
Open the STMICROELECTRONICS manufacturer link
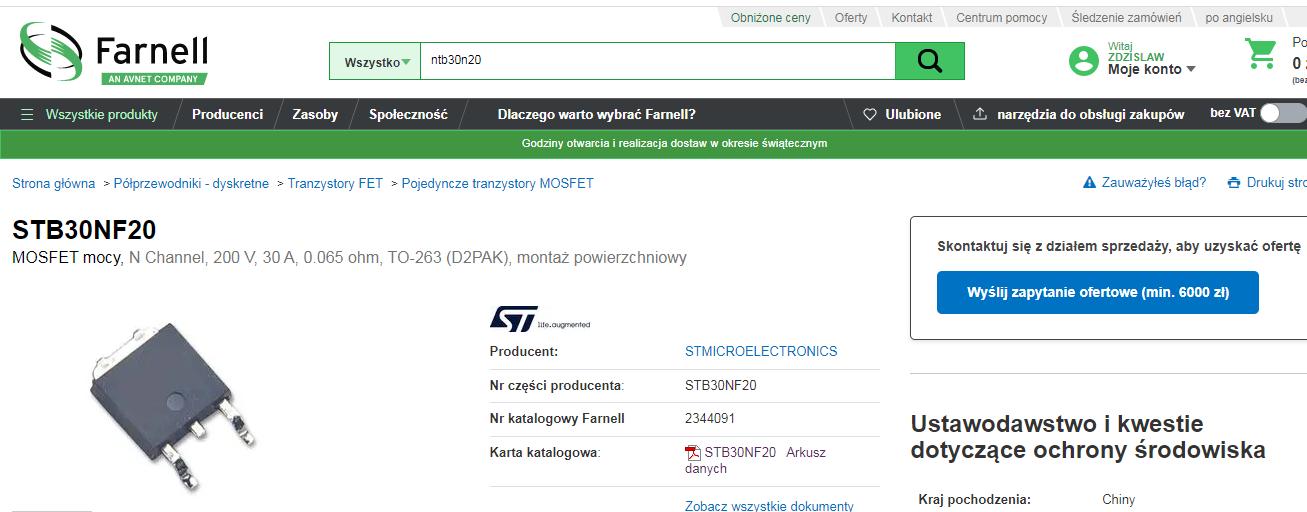[761, 351]
